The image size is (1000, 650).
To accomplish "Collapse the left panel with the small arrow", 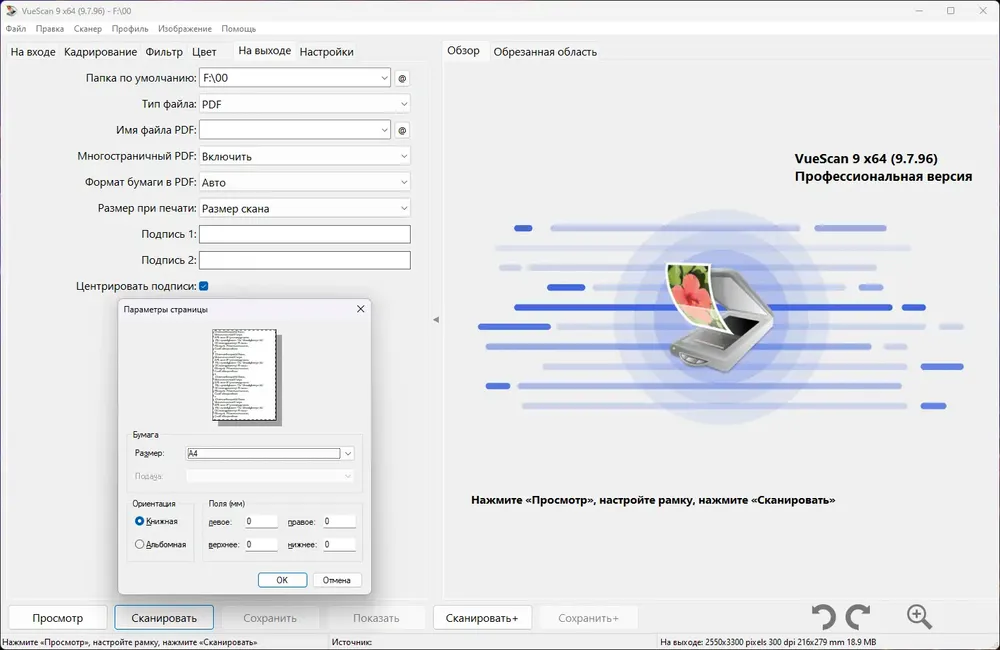I will coord(436,320).
